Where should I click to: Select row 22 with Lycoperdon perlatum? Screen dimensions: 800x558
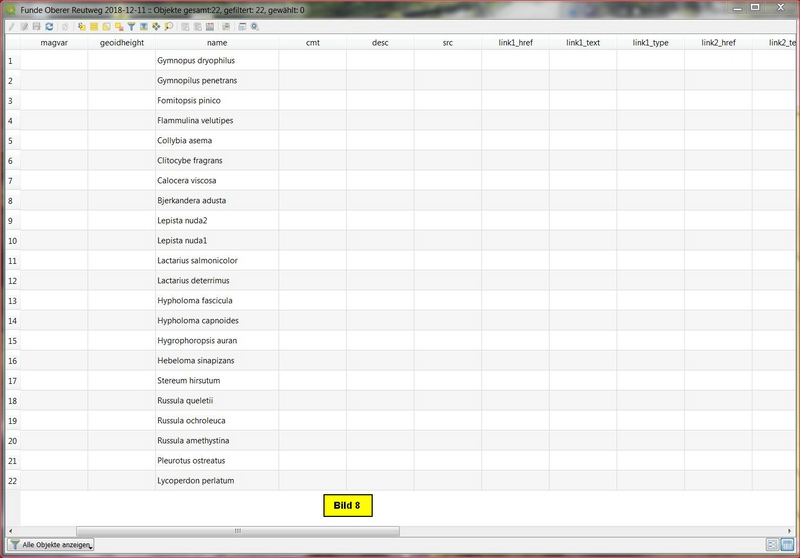coord(10,481)
